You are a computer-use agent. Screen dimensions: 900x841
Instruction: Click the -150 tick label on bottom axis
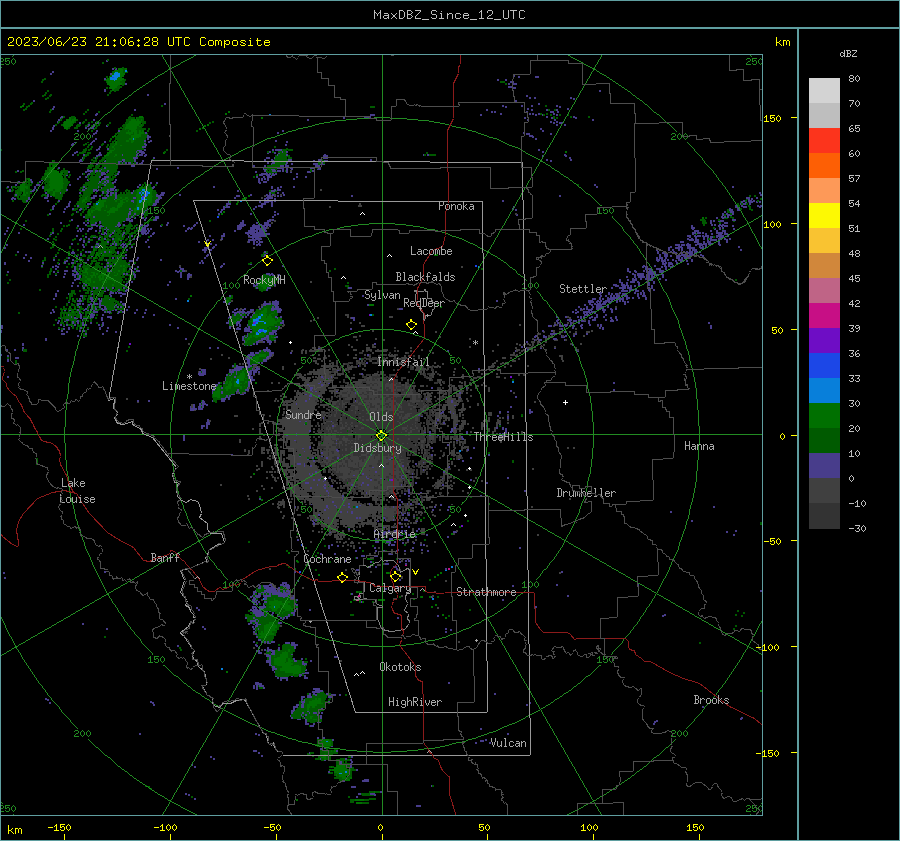[59, 827]
